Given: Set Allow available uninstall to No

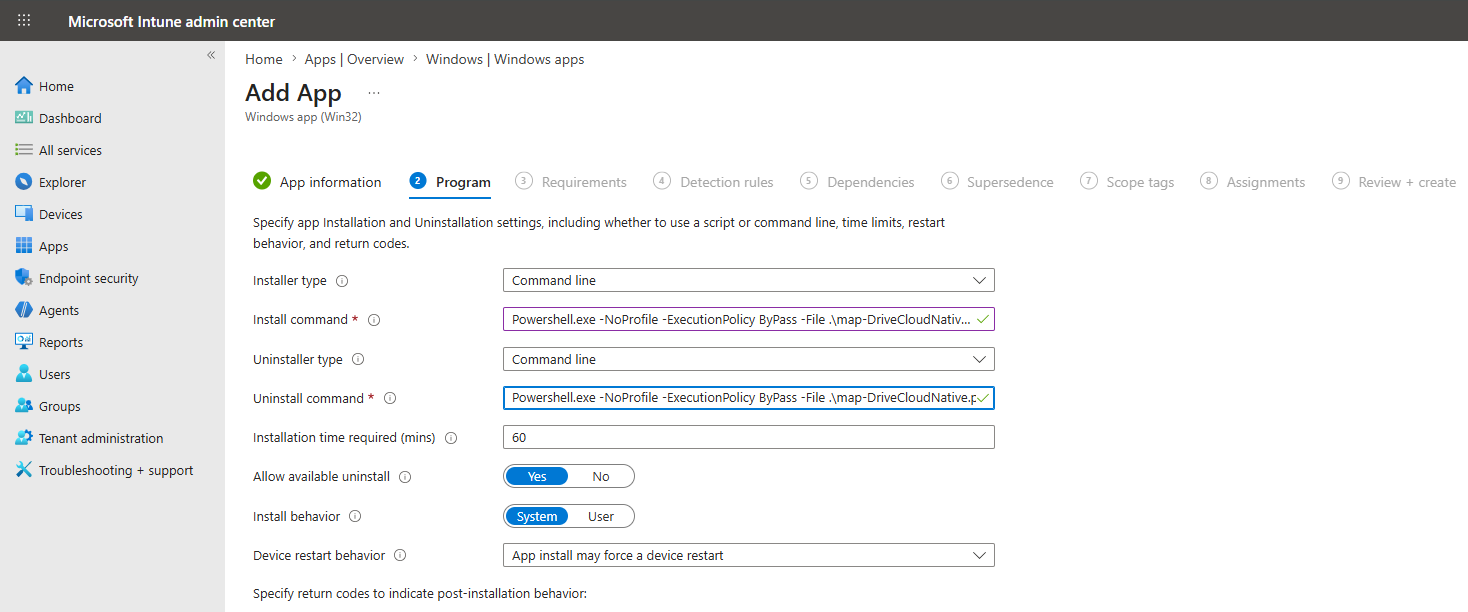Looking at the screenshot, I should [x=601, y=476].
